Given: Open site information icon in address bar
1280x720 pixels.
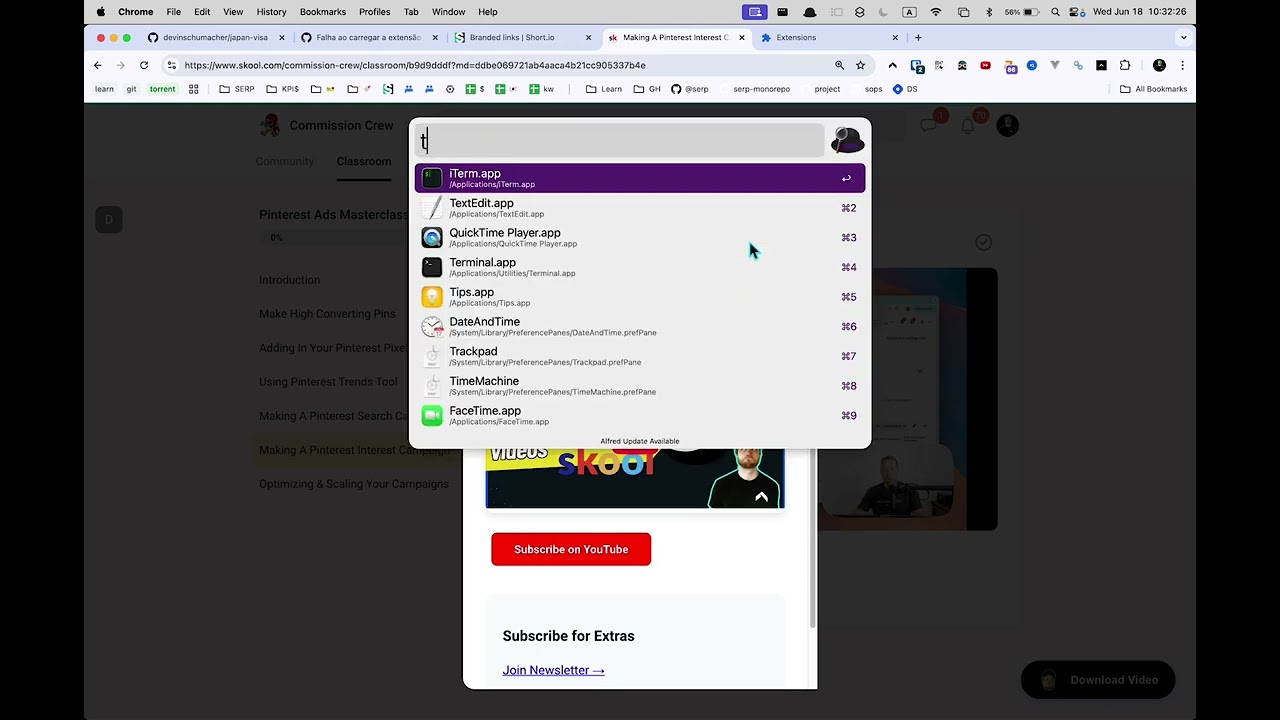Looking at the screenshot, I should [172, 65].
